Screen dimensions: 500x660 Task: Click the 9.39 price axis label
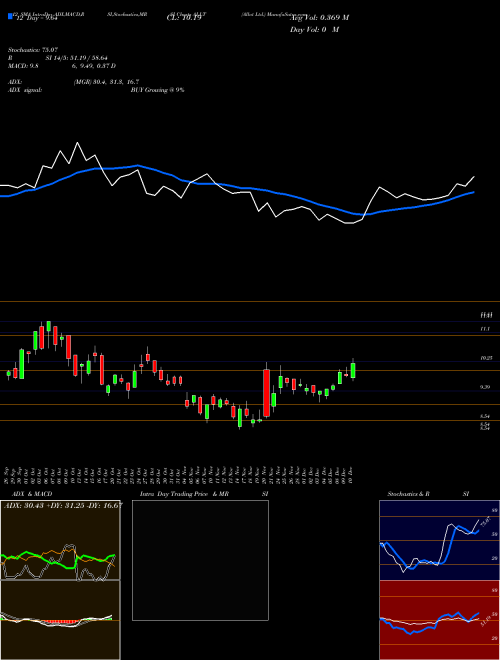click(x=485, y=387)
